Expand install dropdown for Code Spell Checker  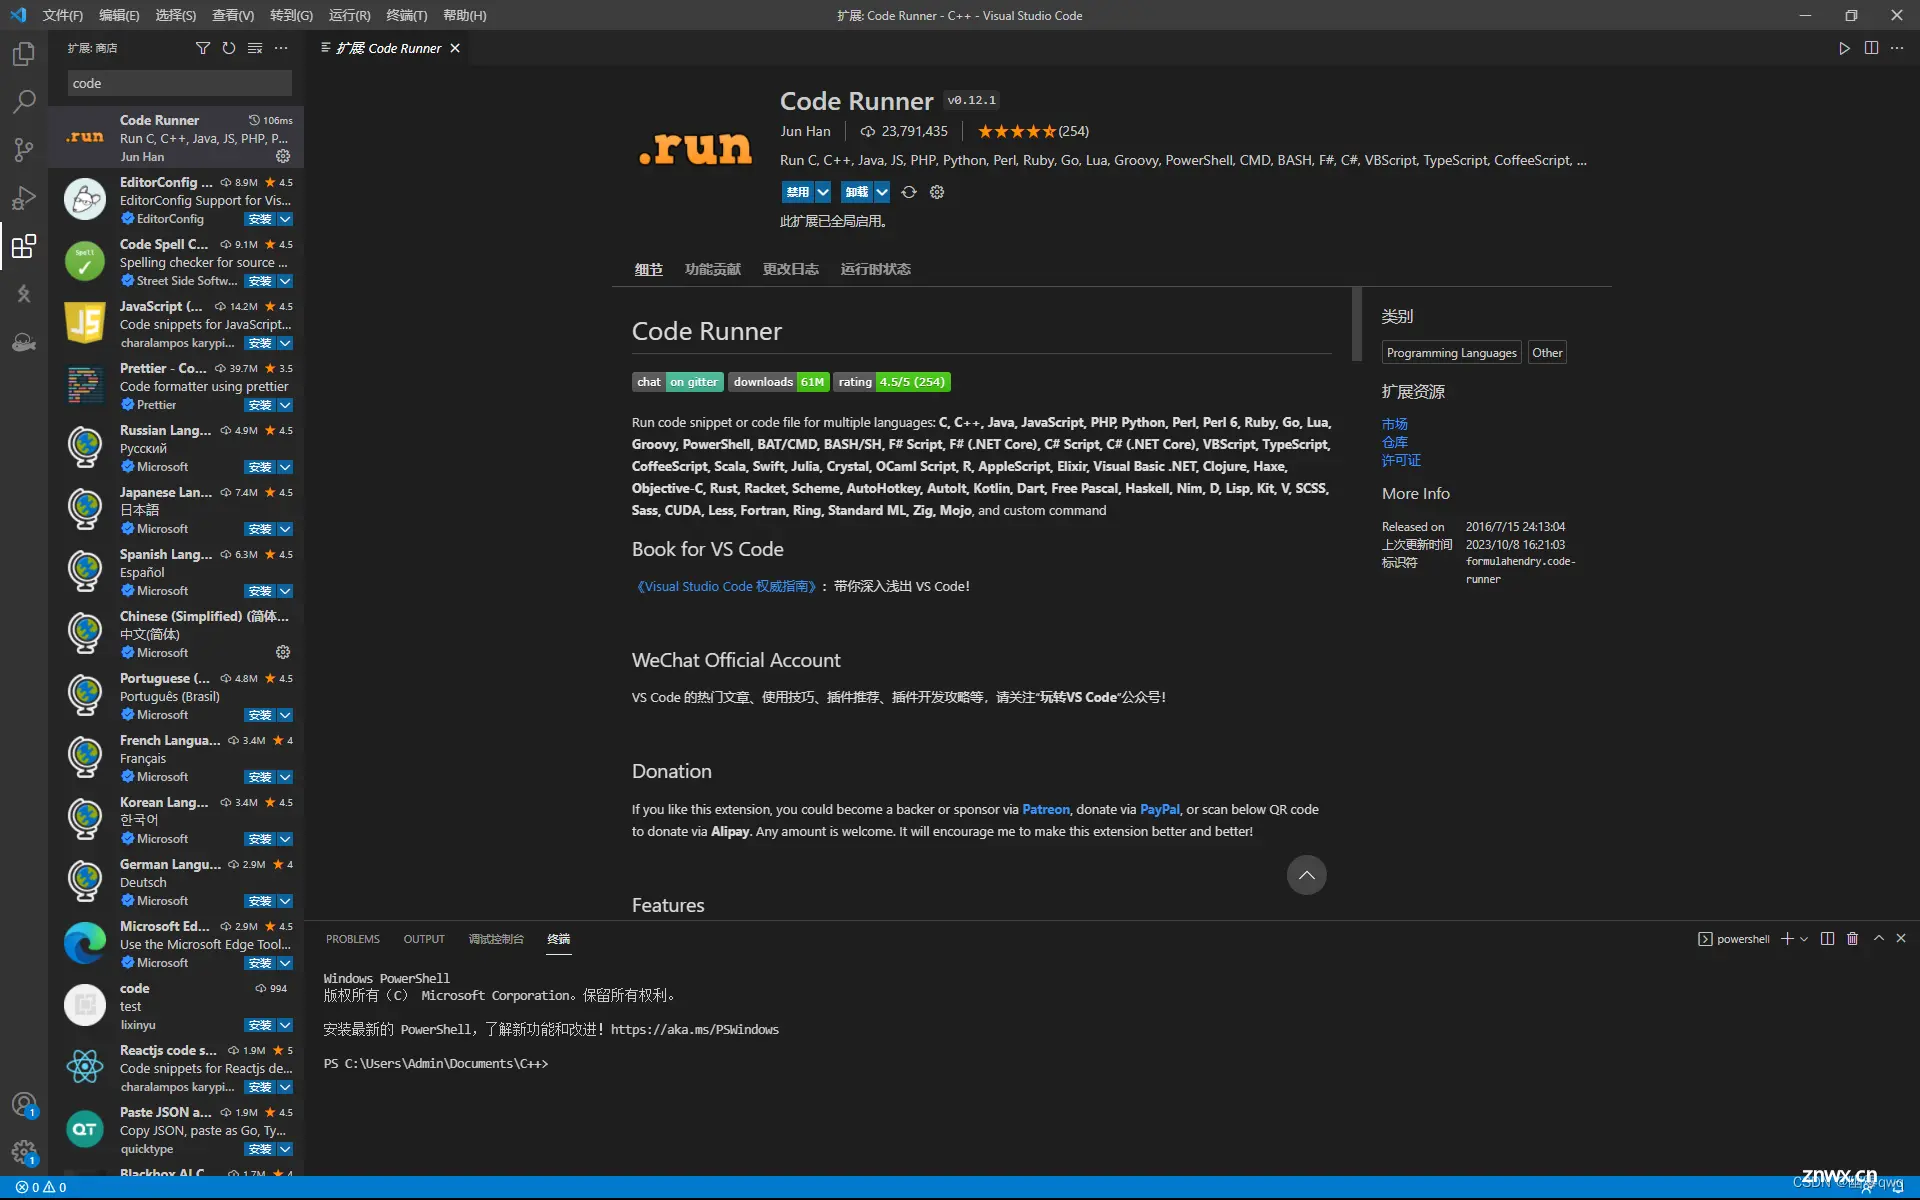[285, 281]
